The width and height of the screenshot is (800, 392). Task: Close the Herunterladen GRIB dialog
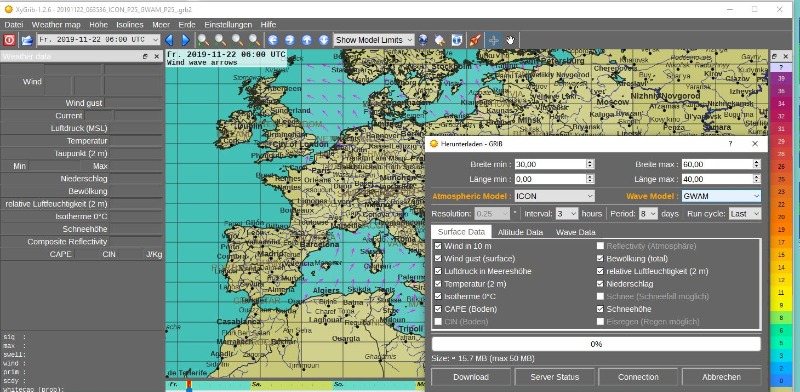[755, 144]
